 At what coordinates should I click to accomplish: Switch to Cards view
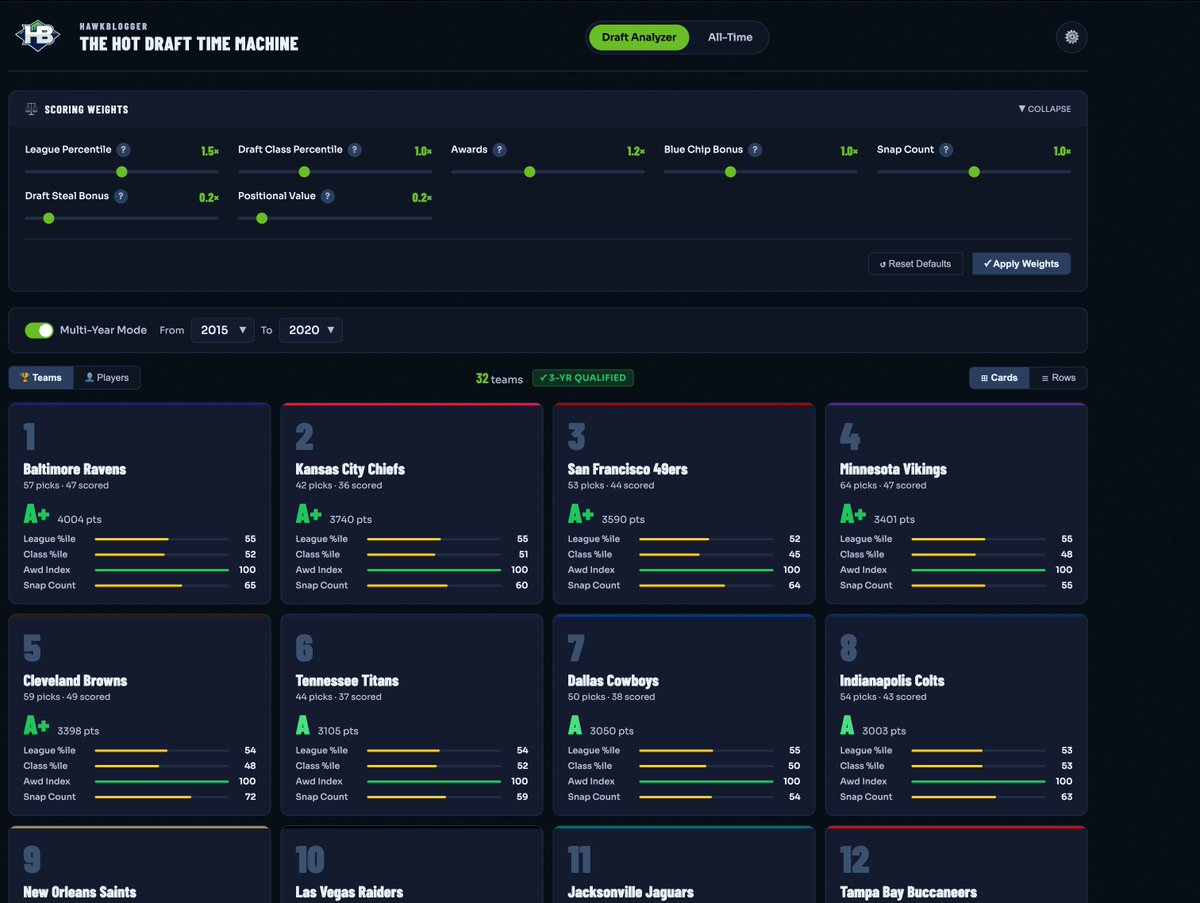point(999,378)
